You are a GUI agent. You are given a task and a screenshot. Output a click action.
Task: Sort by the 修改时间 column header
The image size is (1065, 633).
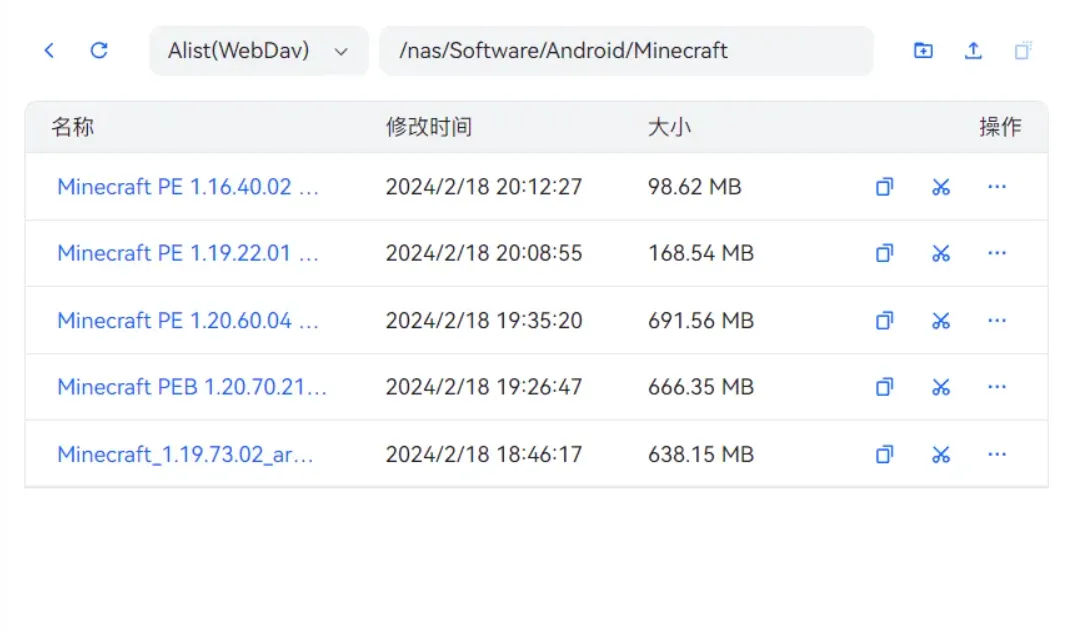(x=428, y=127)
